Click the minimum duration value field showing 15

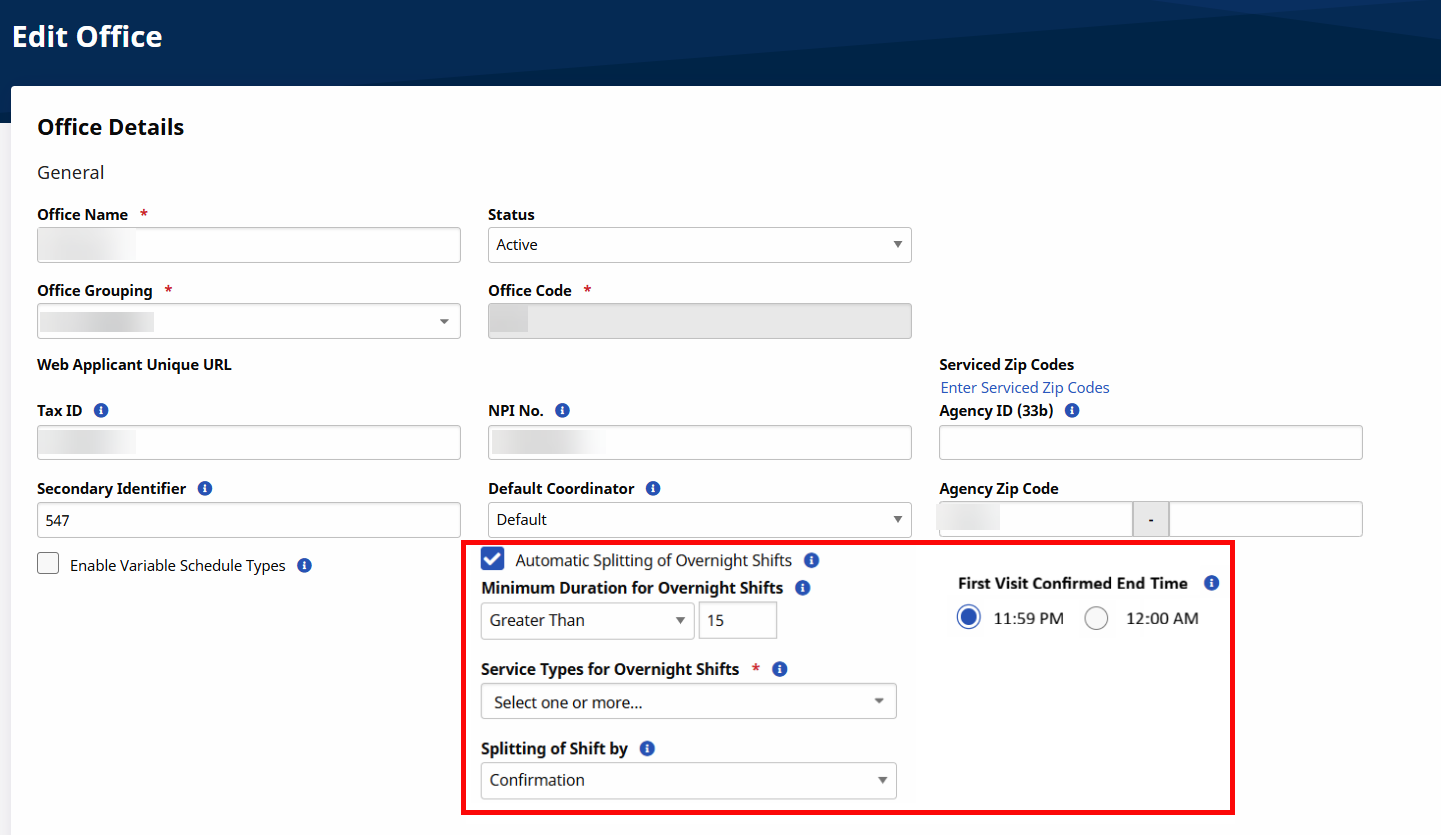(737, 621)
